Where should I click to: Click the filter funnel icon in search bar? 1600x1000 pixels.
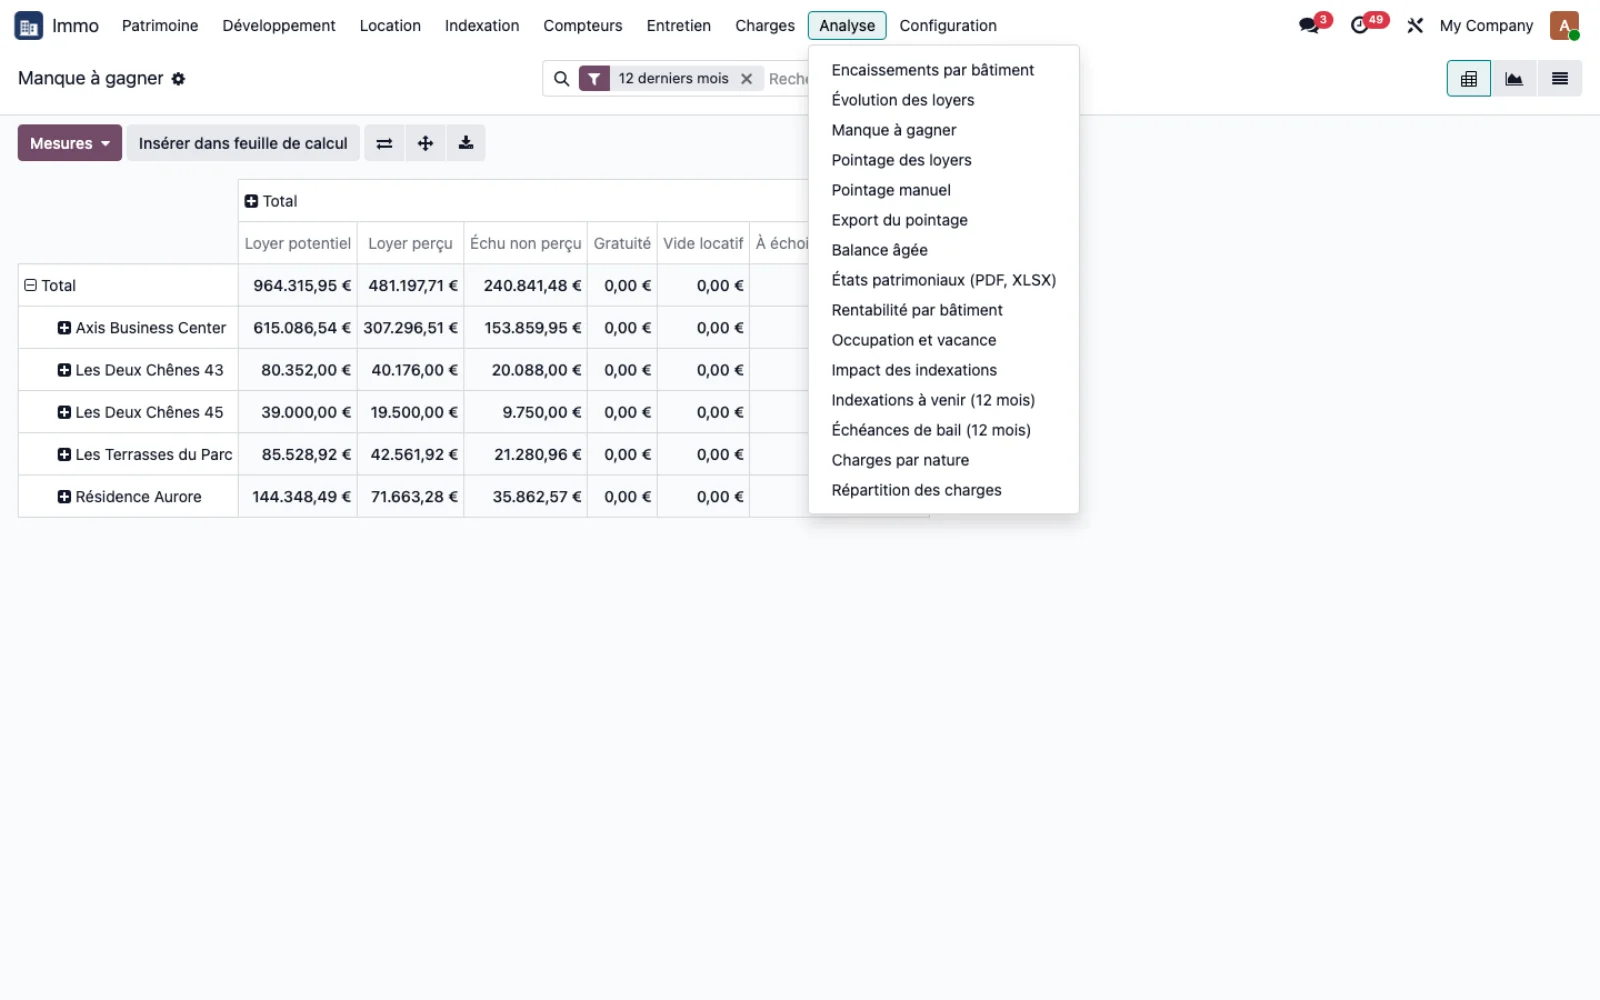594,79
